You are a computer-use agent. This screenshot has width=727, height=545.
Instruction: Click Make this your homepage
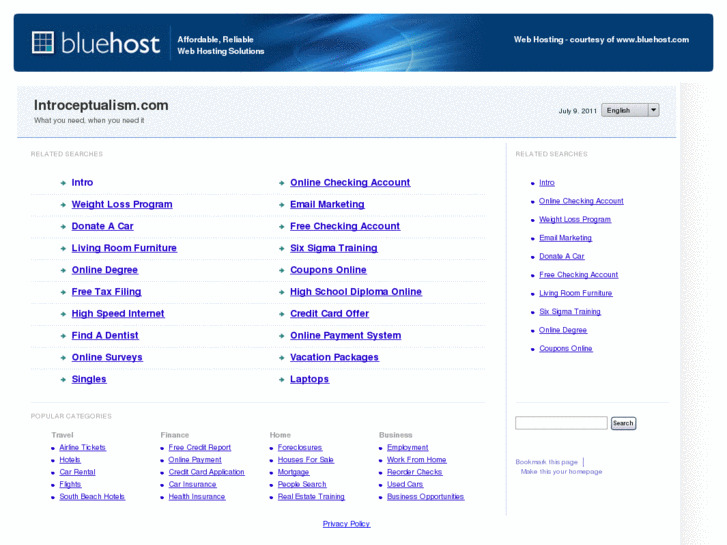click(561, 472)
